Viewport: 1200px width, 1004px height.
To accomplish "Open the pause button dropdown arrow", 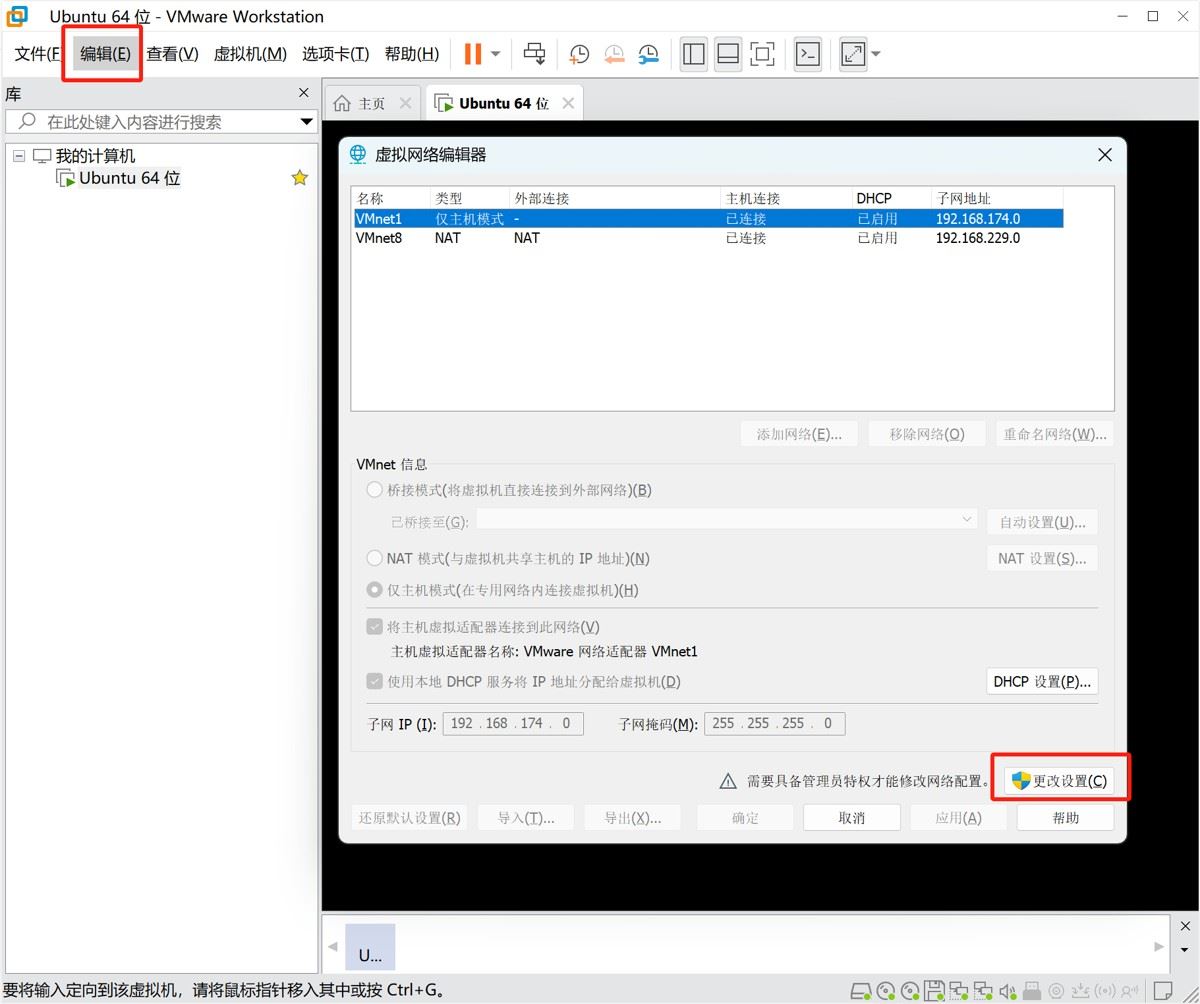I will pos(495,54).
